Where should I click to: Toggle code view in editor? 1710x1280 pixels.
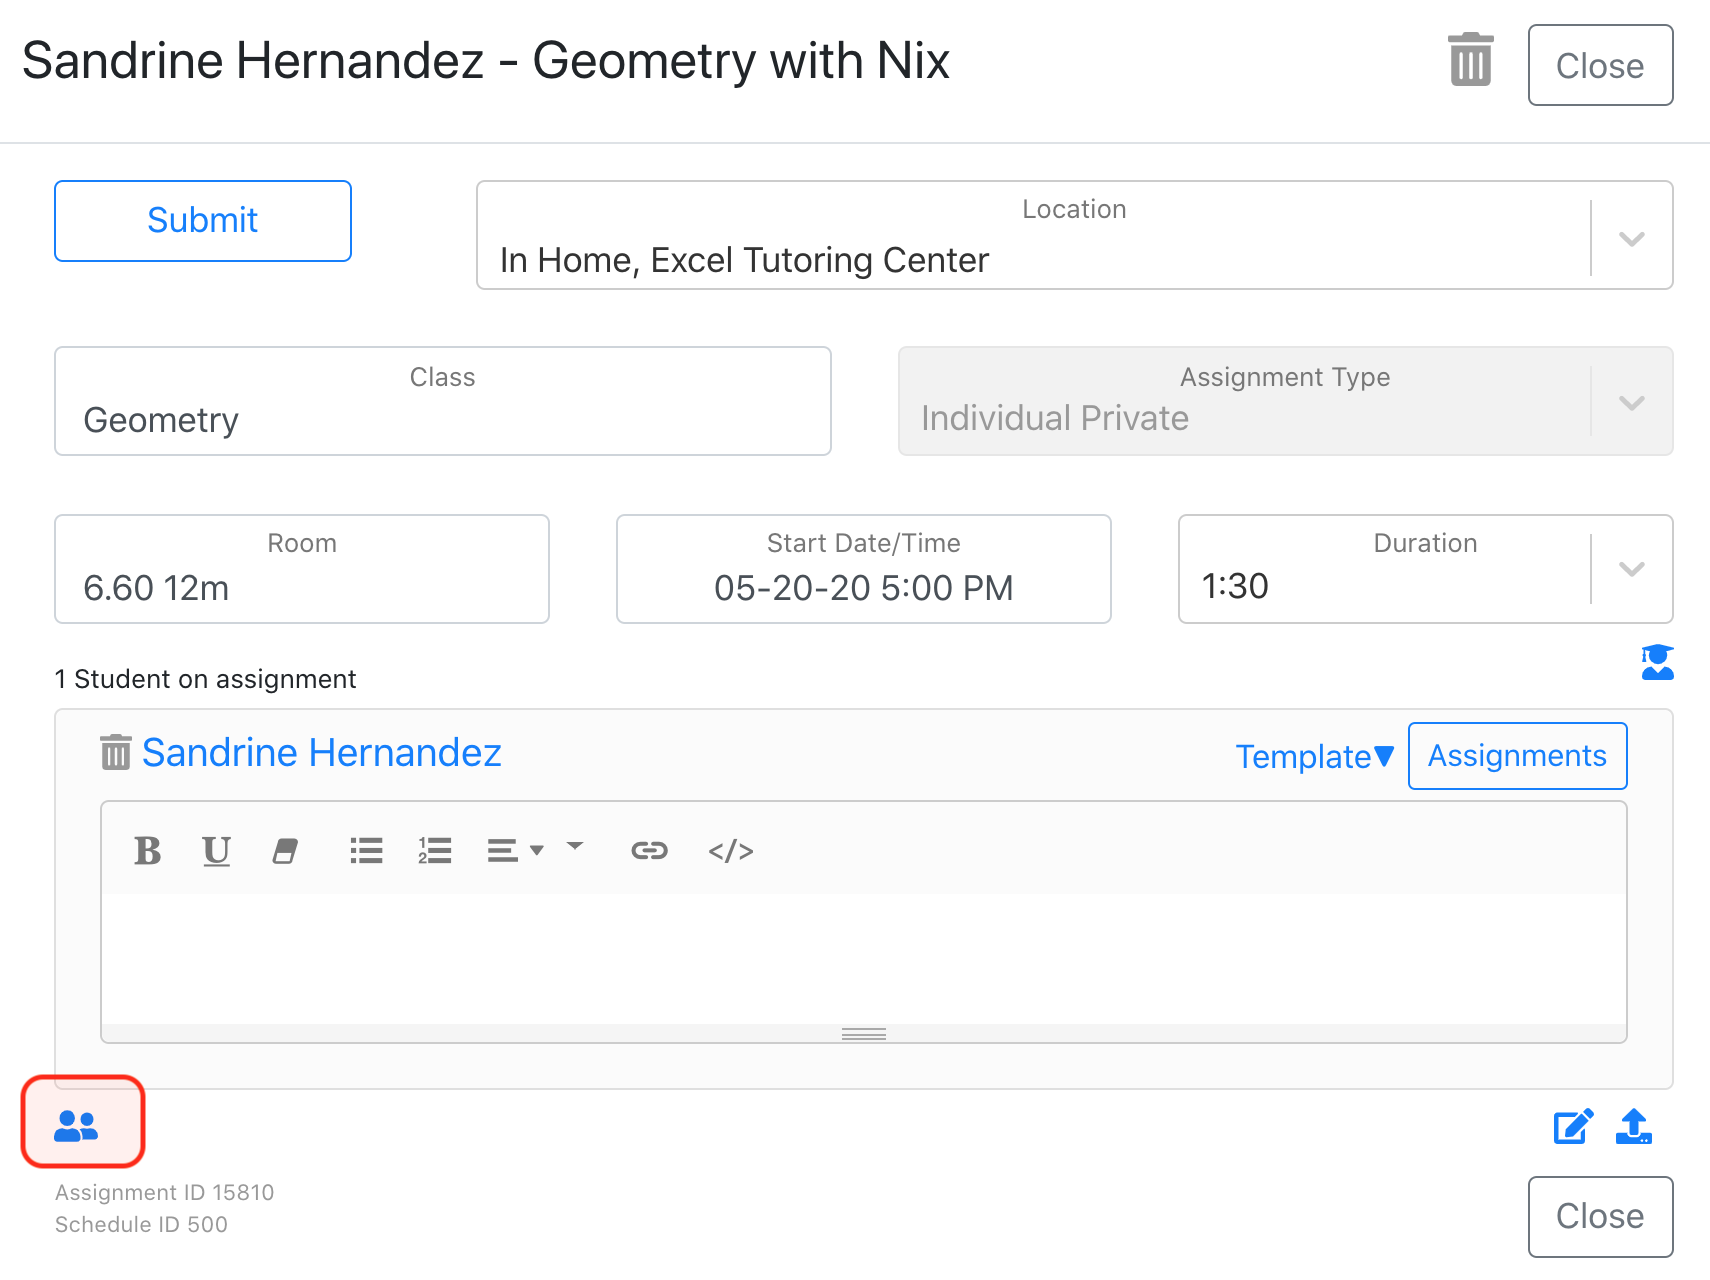(x=731, y=851)
